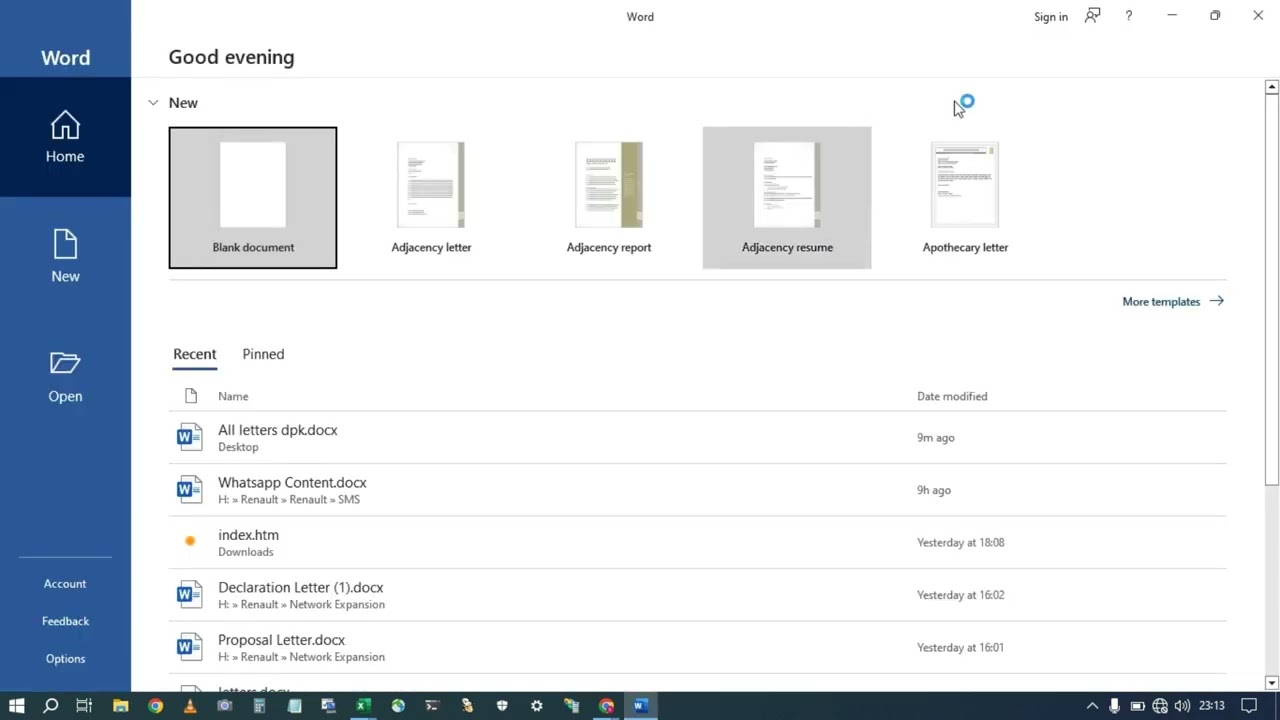Choose the Adjacency report template

click(609, 198)
